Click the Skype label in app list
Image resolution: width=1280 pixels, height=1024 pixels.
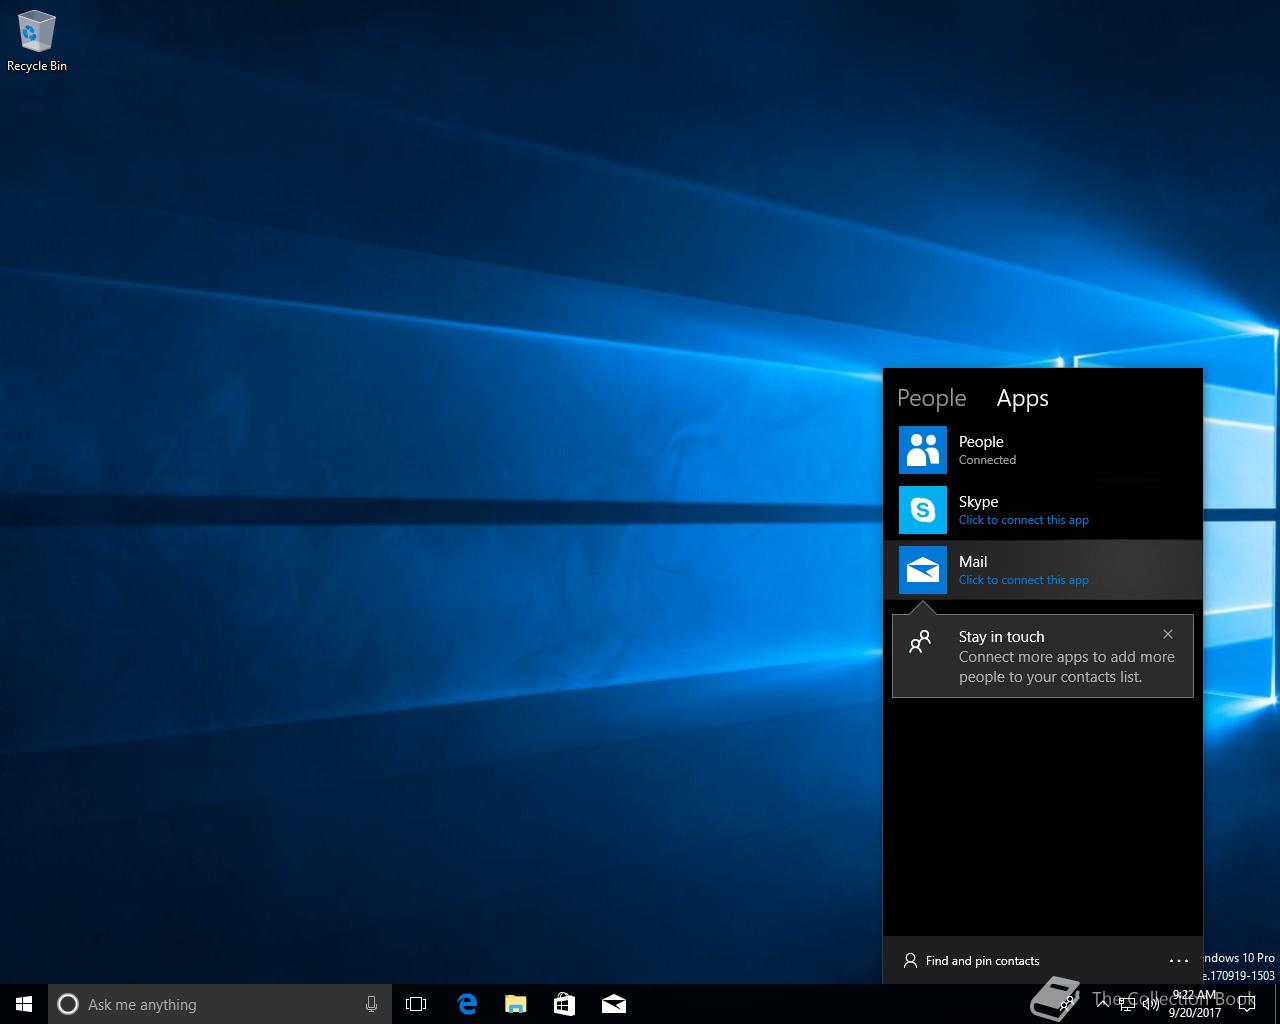coord(978,502)
